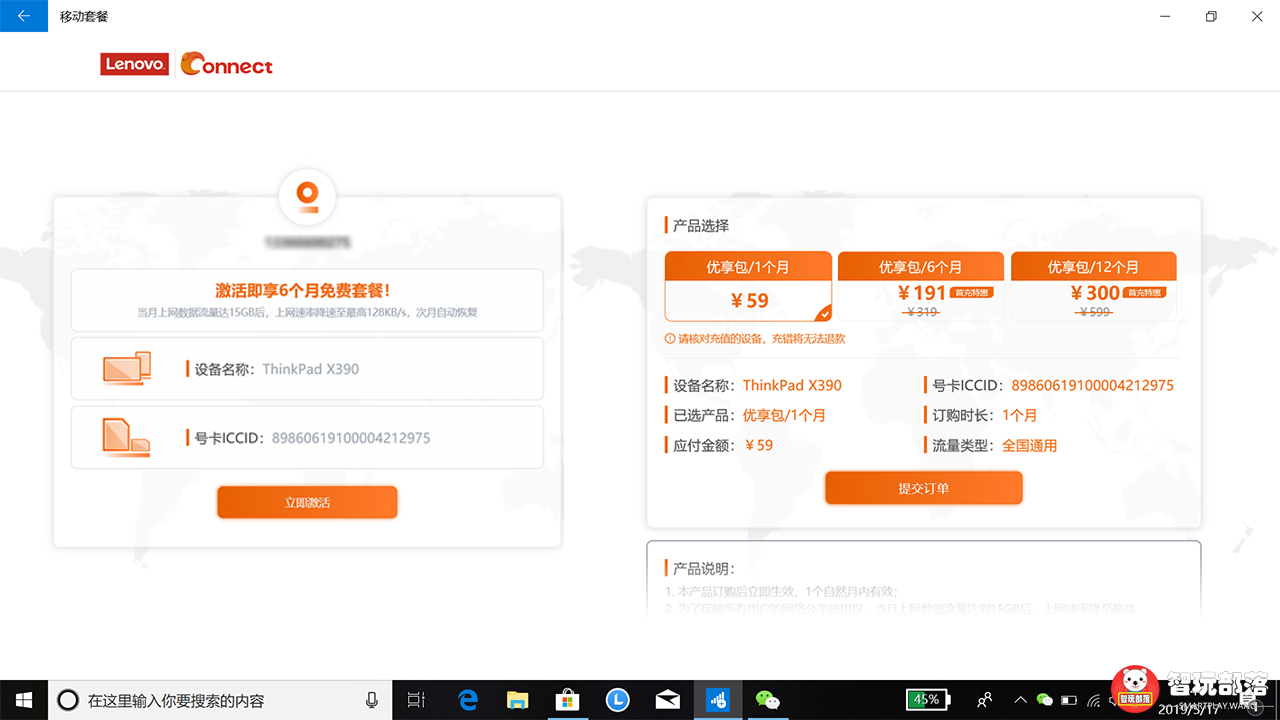Viewport: 1280px width, 720px height.
Task: Click the SIM card icon beside 号卡ICCID
Action: (126, 438)
